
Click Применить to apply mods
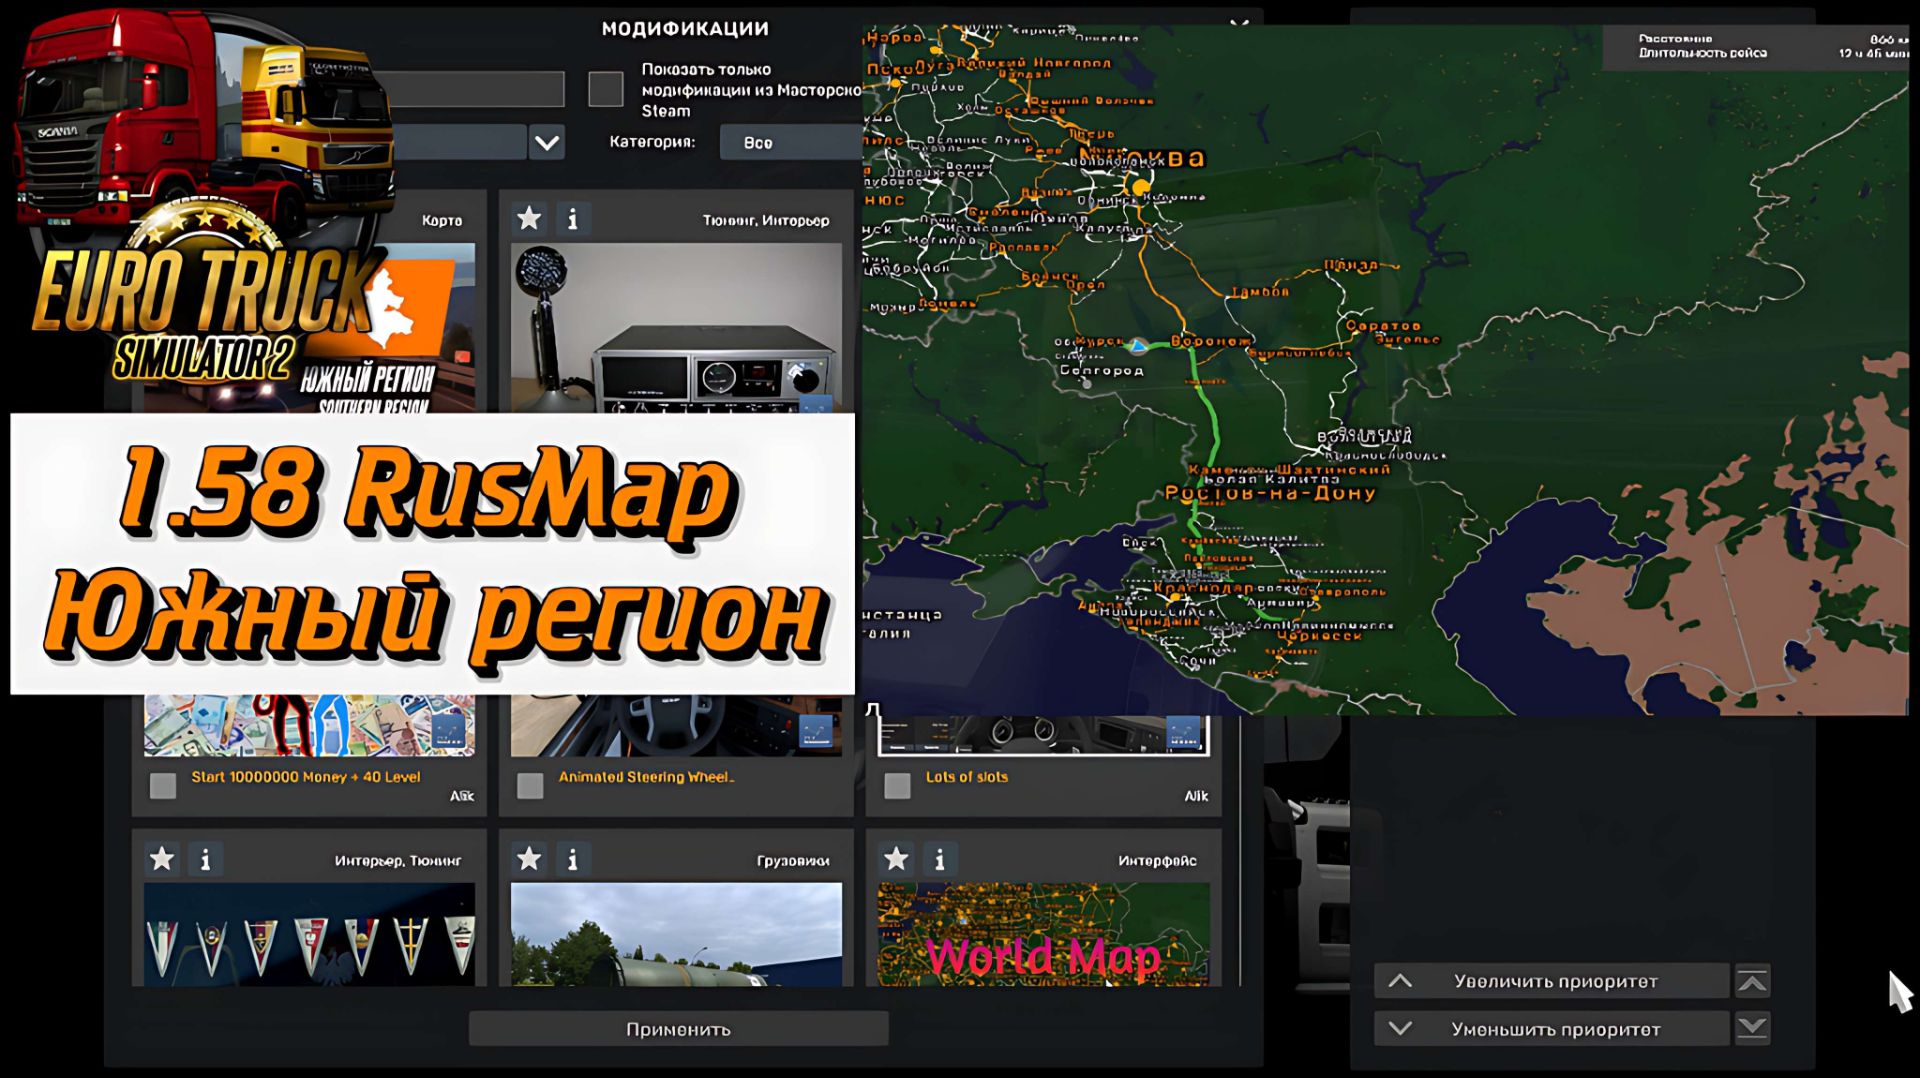pos(678,1029)
